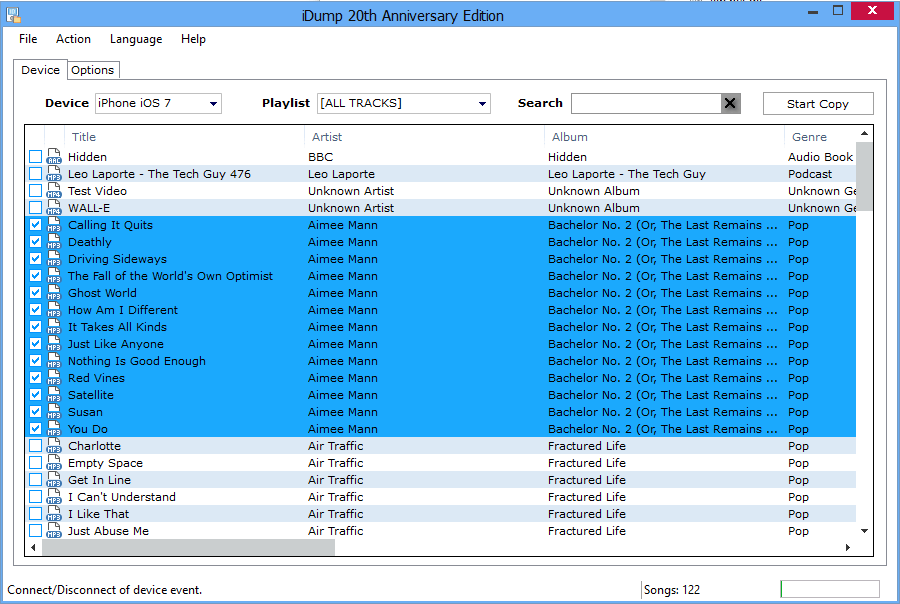Click the BBC file icon beside Hidden
The height and width of the screenshot is (604, 900).
click(54, 157)
